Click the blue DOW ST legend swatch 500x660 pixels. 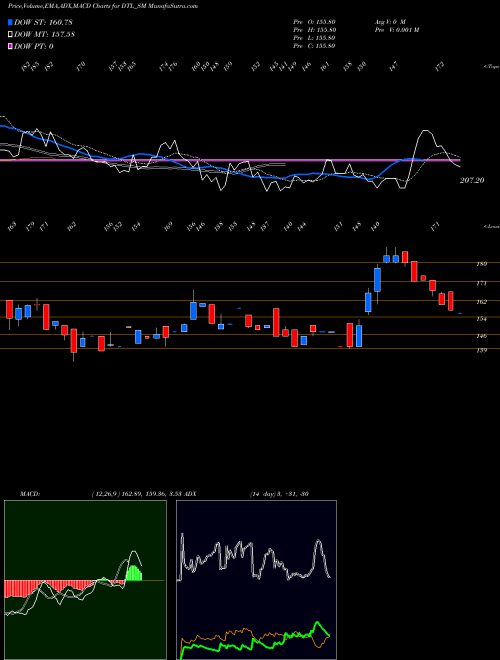point(11,22)
